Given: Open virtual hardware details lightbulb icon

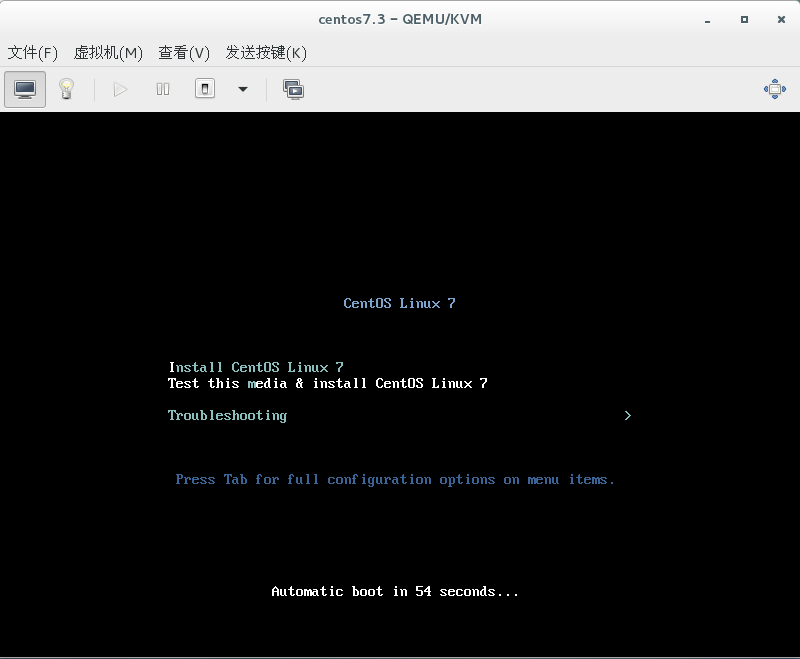Looking at the screenshot, I should point(66,89).
